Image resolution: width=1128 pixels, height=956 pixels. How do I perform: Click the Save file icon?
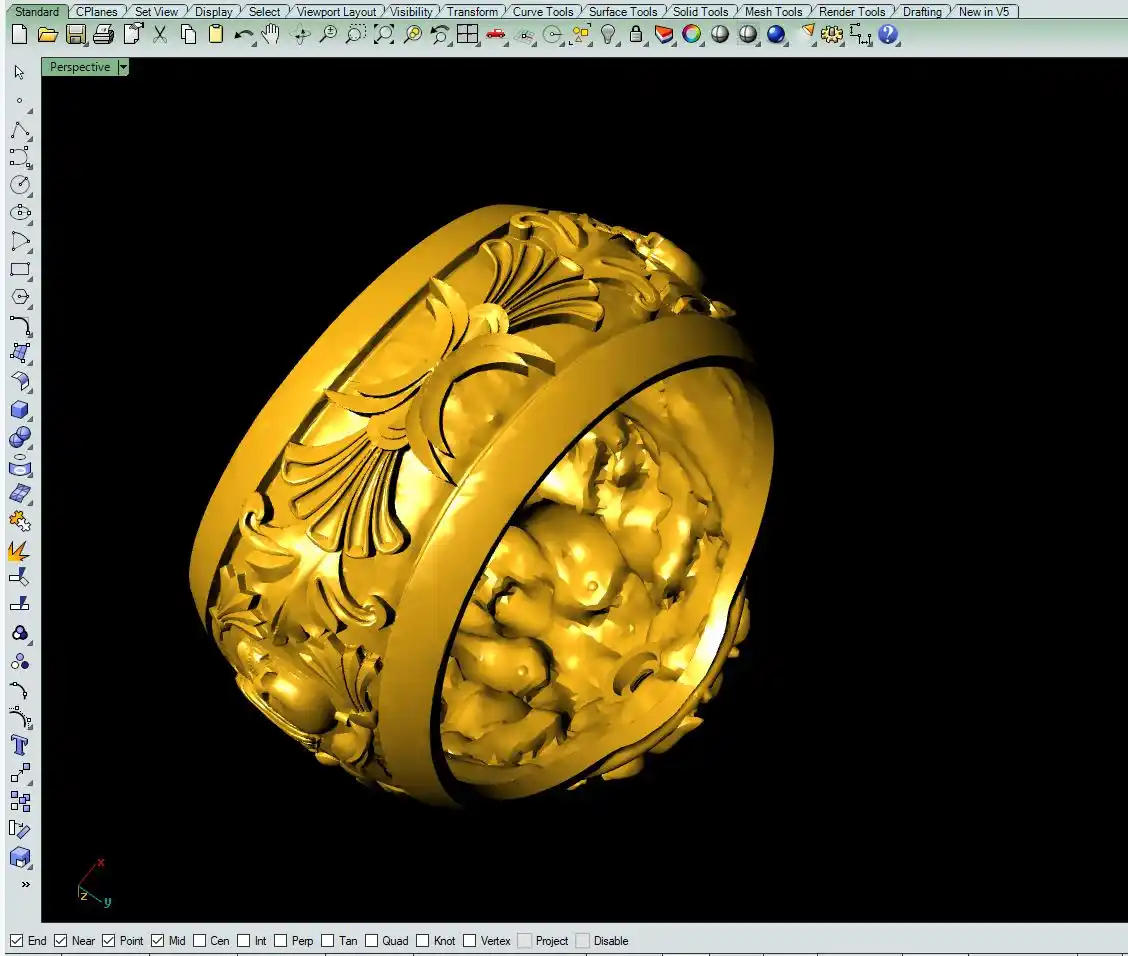click(76, 35)
